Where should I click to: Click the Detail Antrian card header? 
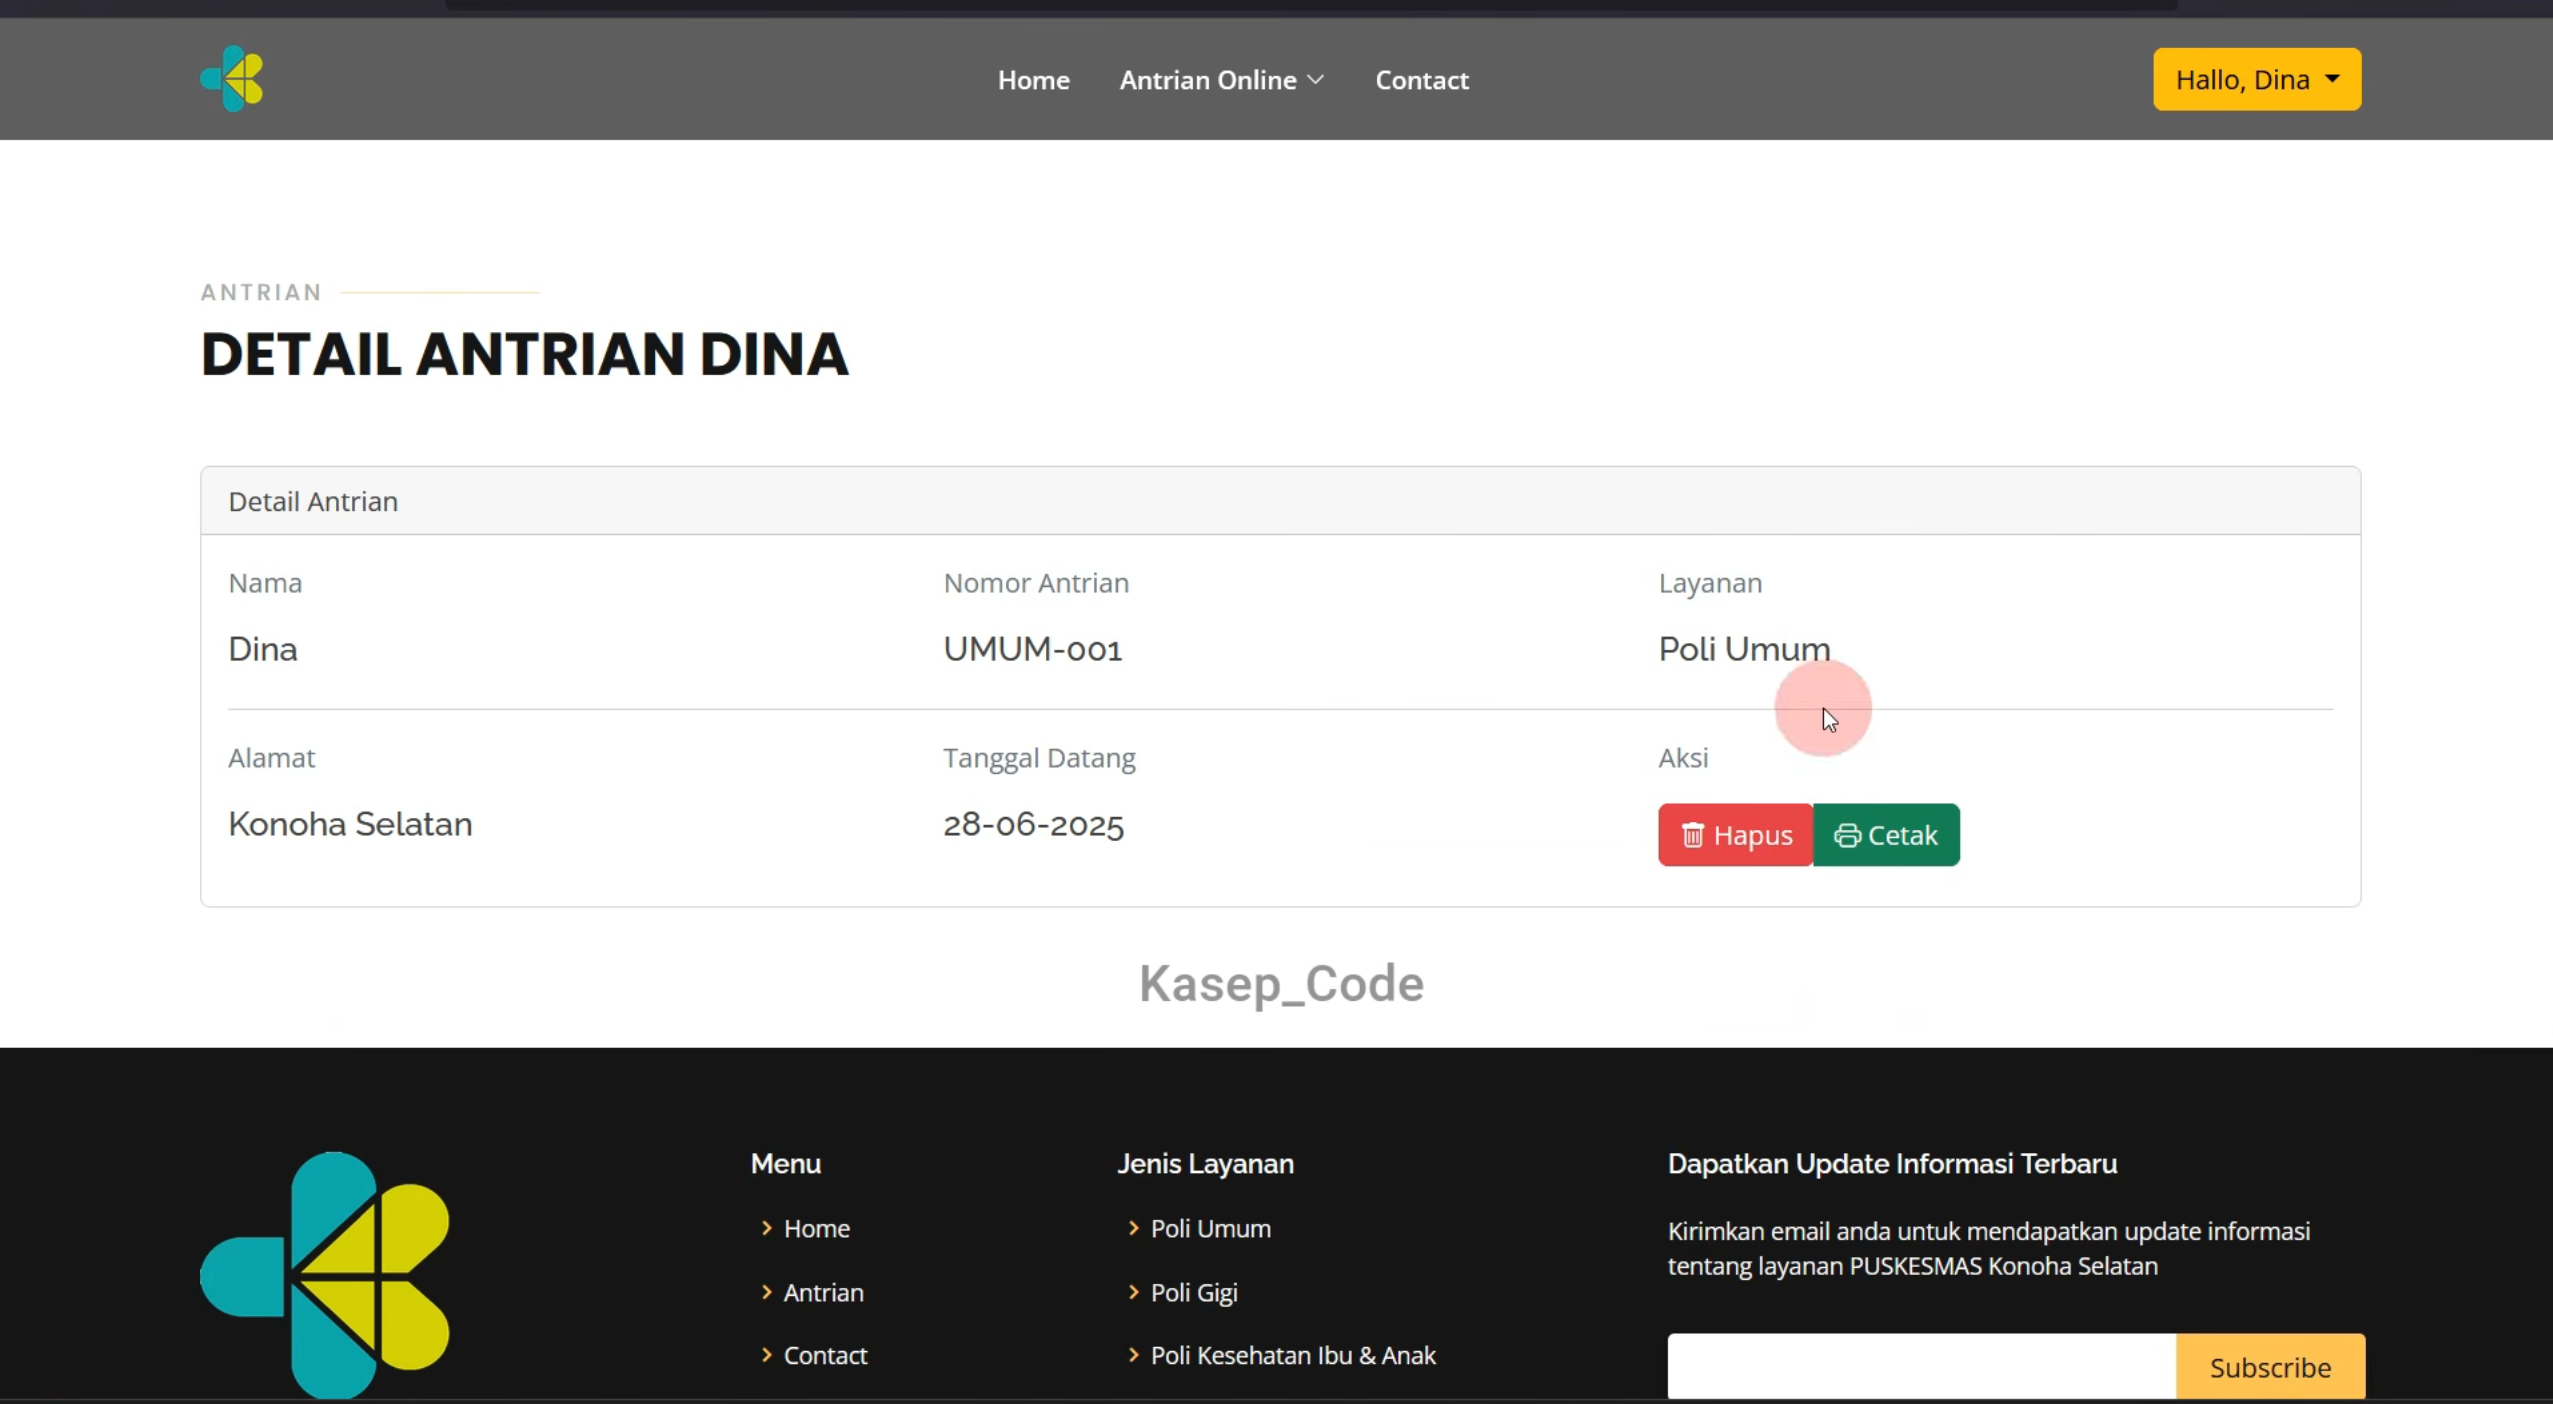(x=1280, y=501)
